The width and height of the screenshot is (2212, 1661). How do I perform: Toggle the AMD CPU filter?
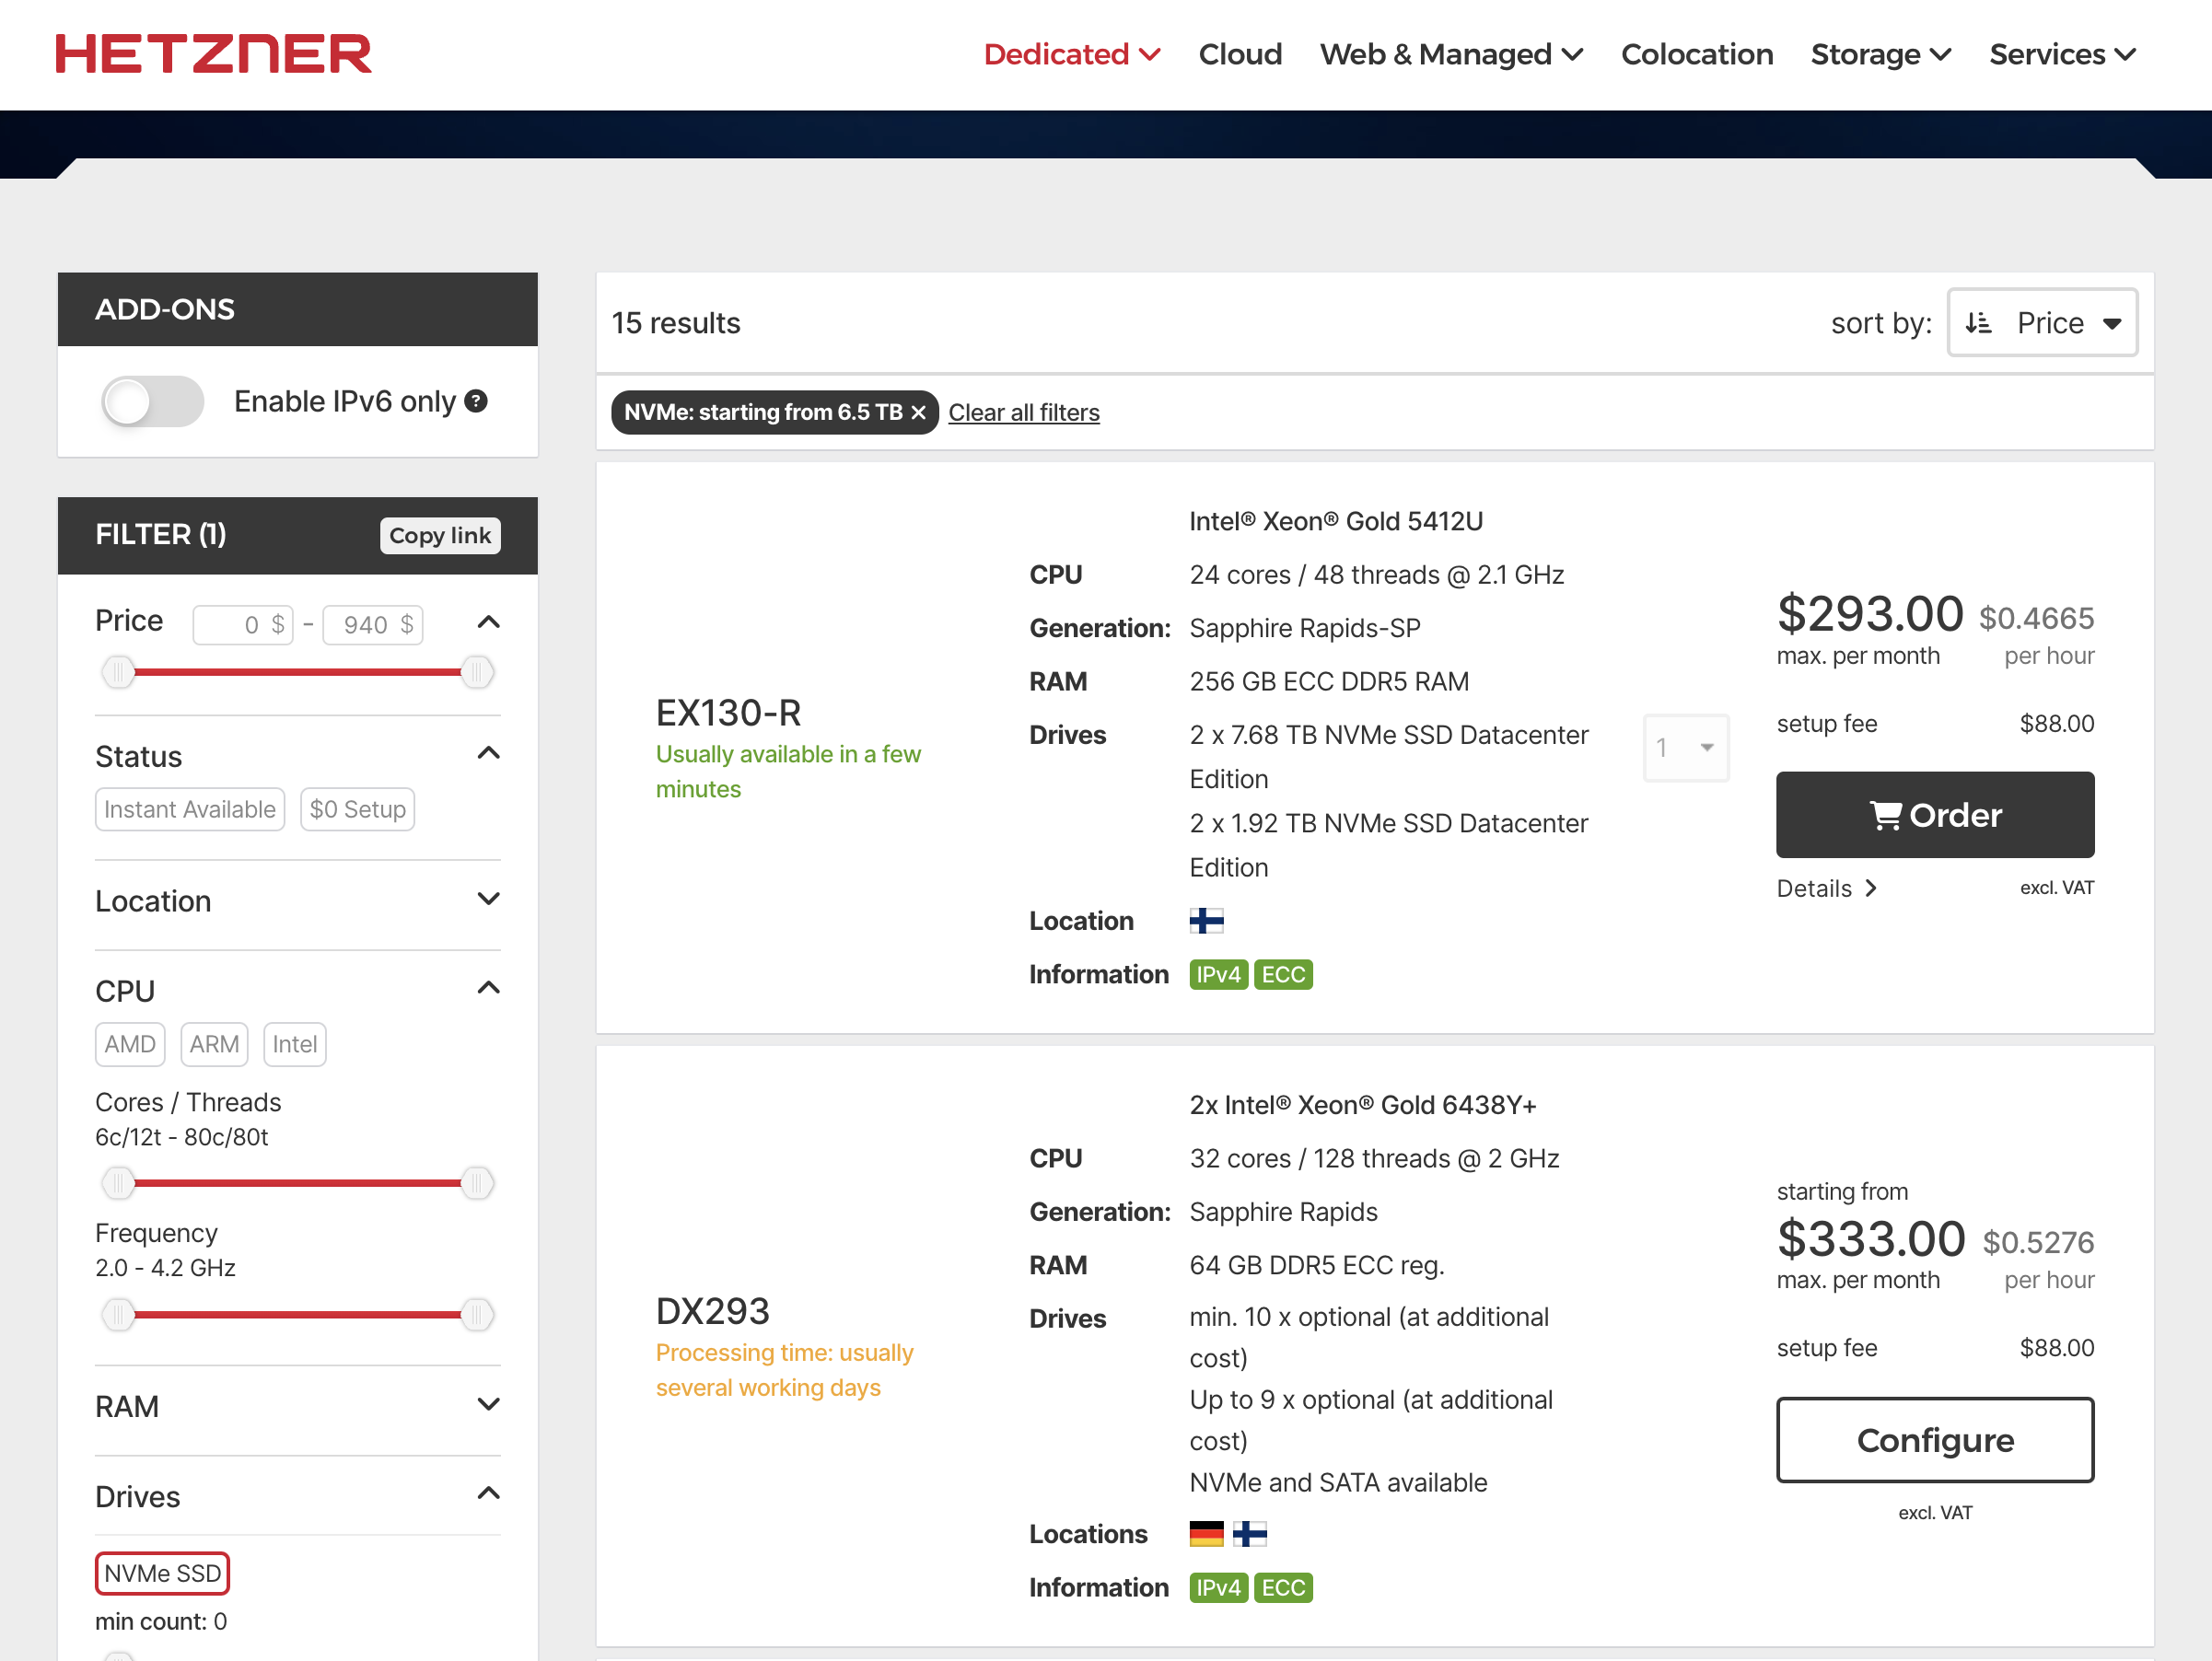click(130, 1044)
